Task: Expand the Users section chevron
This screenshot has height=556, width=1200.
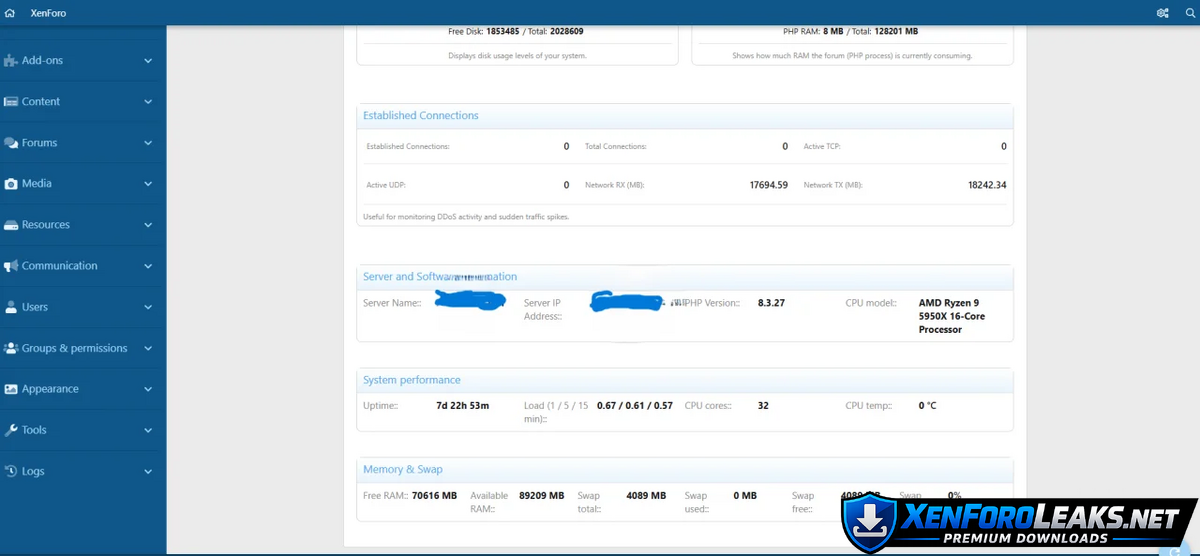Action: click(148, 307)
